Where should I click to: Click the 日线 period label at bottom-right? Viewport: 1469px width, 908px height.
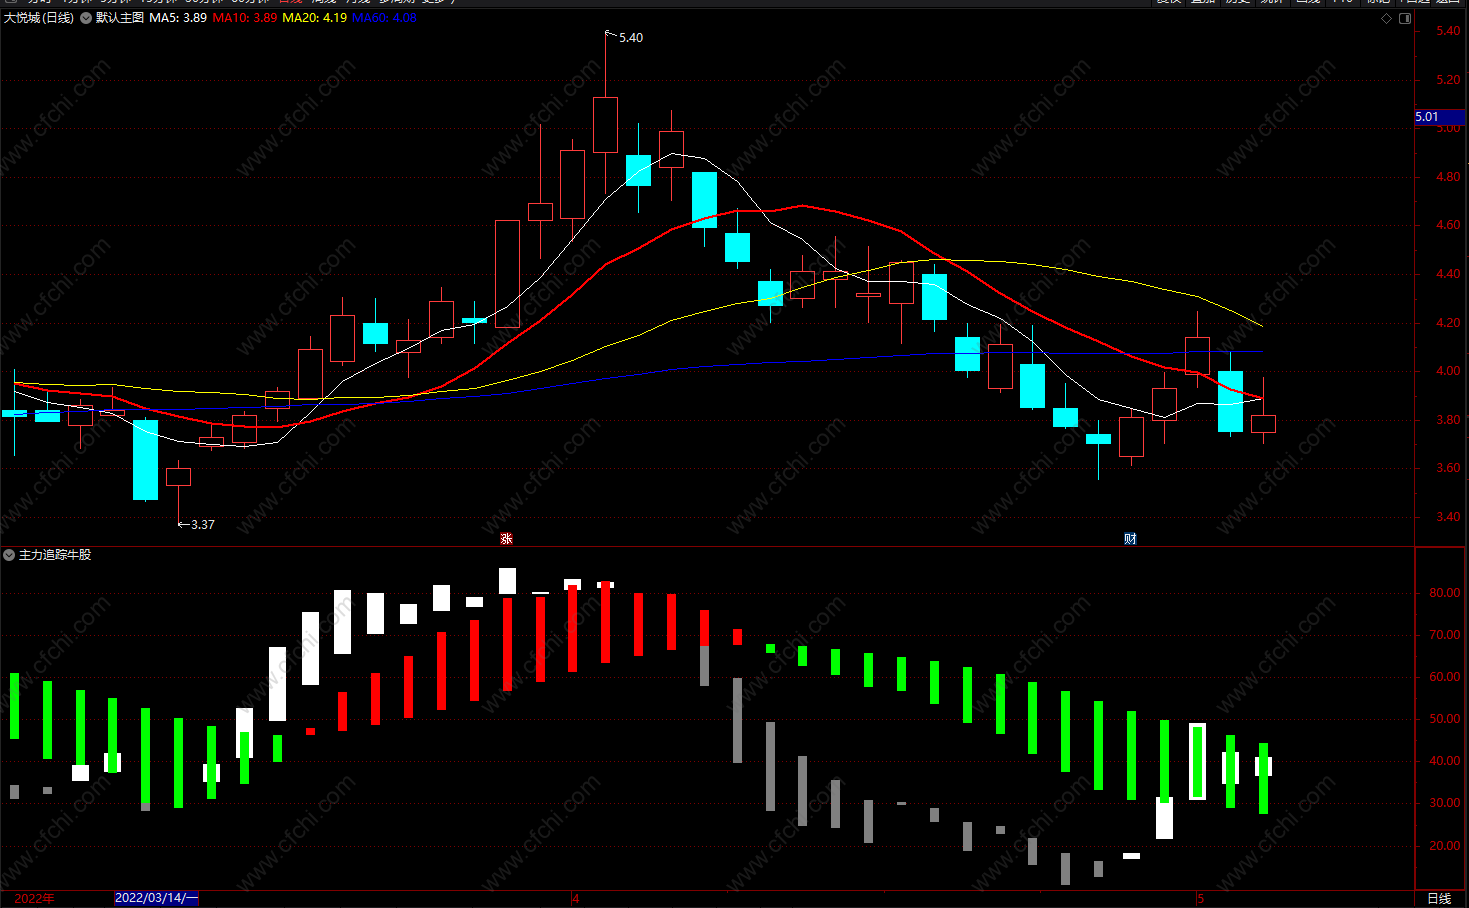pyautogui.click(x=1439, y=898)
